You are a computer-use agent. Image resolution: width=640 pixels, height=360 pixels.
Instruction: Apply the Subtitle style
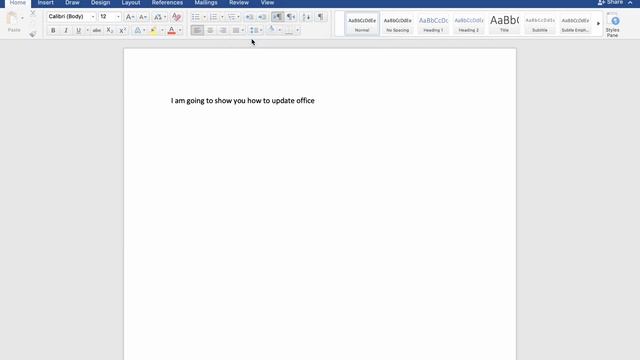coord(540,24)
